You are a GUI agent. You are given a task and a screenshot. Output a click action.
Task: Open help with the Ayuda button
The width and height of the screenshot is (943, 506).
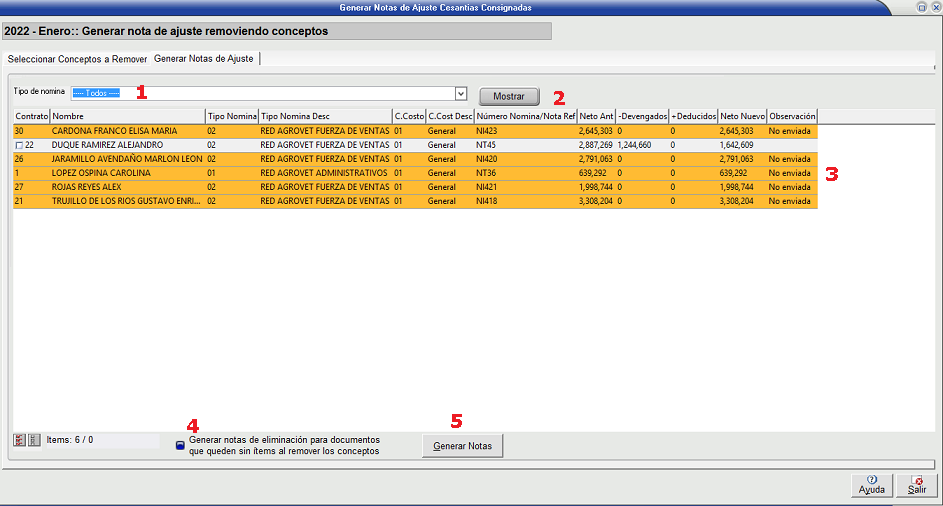point(871,485)
